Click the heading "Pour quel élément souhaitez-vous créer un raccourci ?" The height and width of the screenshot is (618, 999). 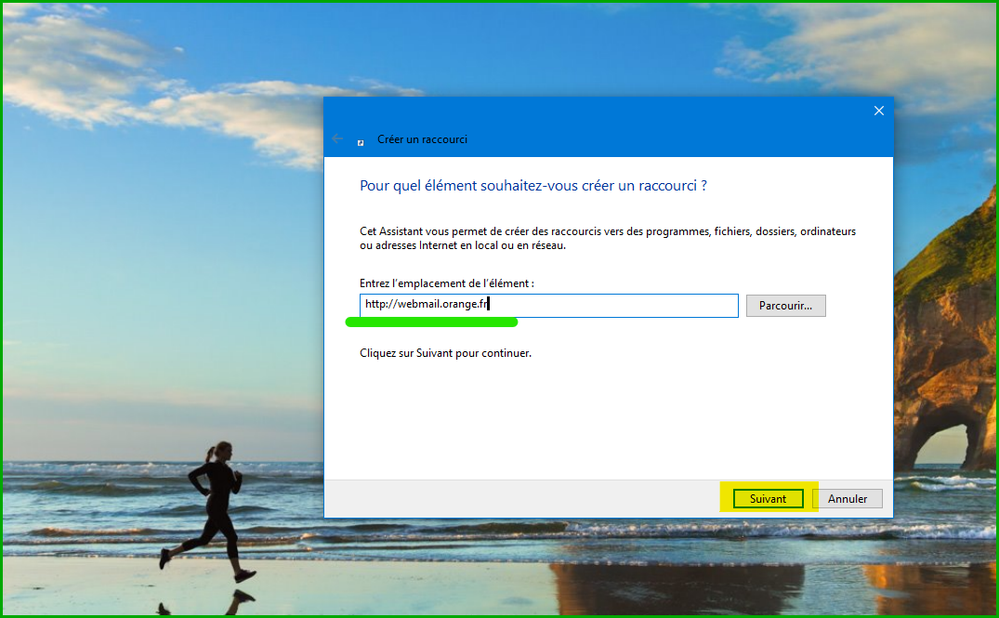pos(533,185)
